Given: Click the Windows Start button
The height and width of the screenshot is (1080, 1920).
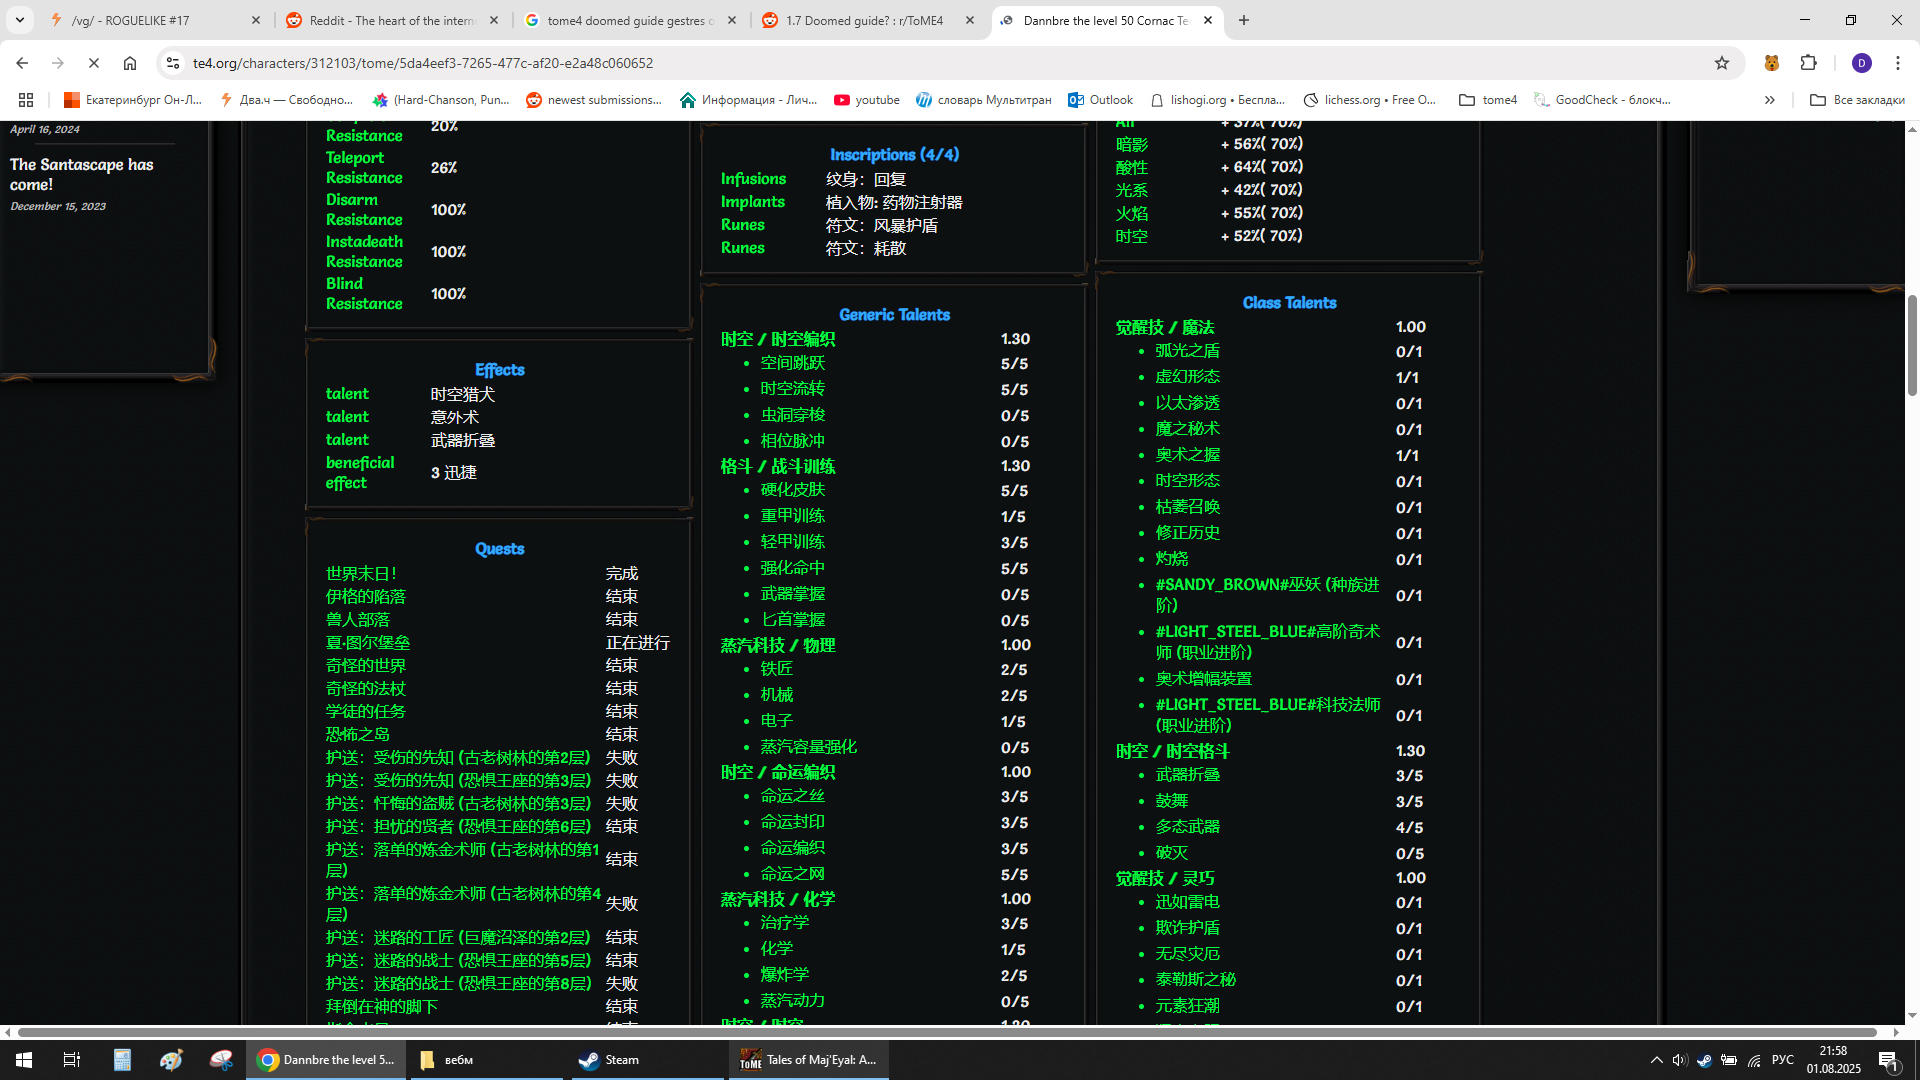Looking at the screenshot, I should pos(23,1060).
